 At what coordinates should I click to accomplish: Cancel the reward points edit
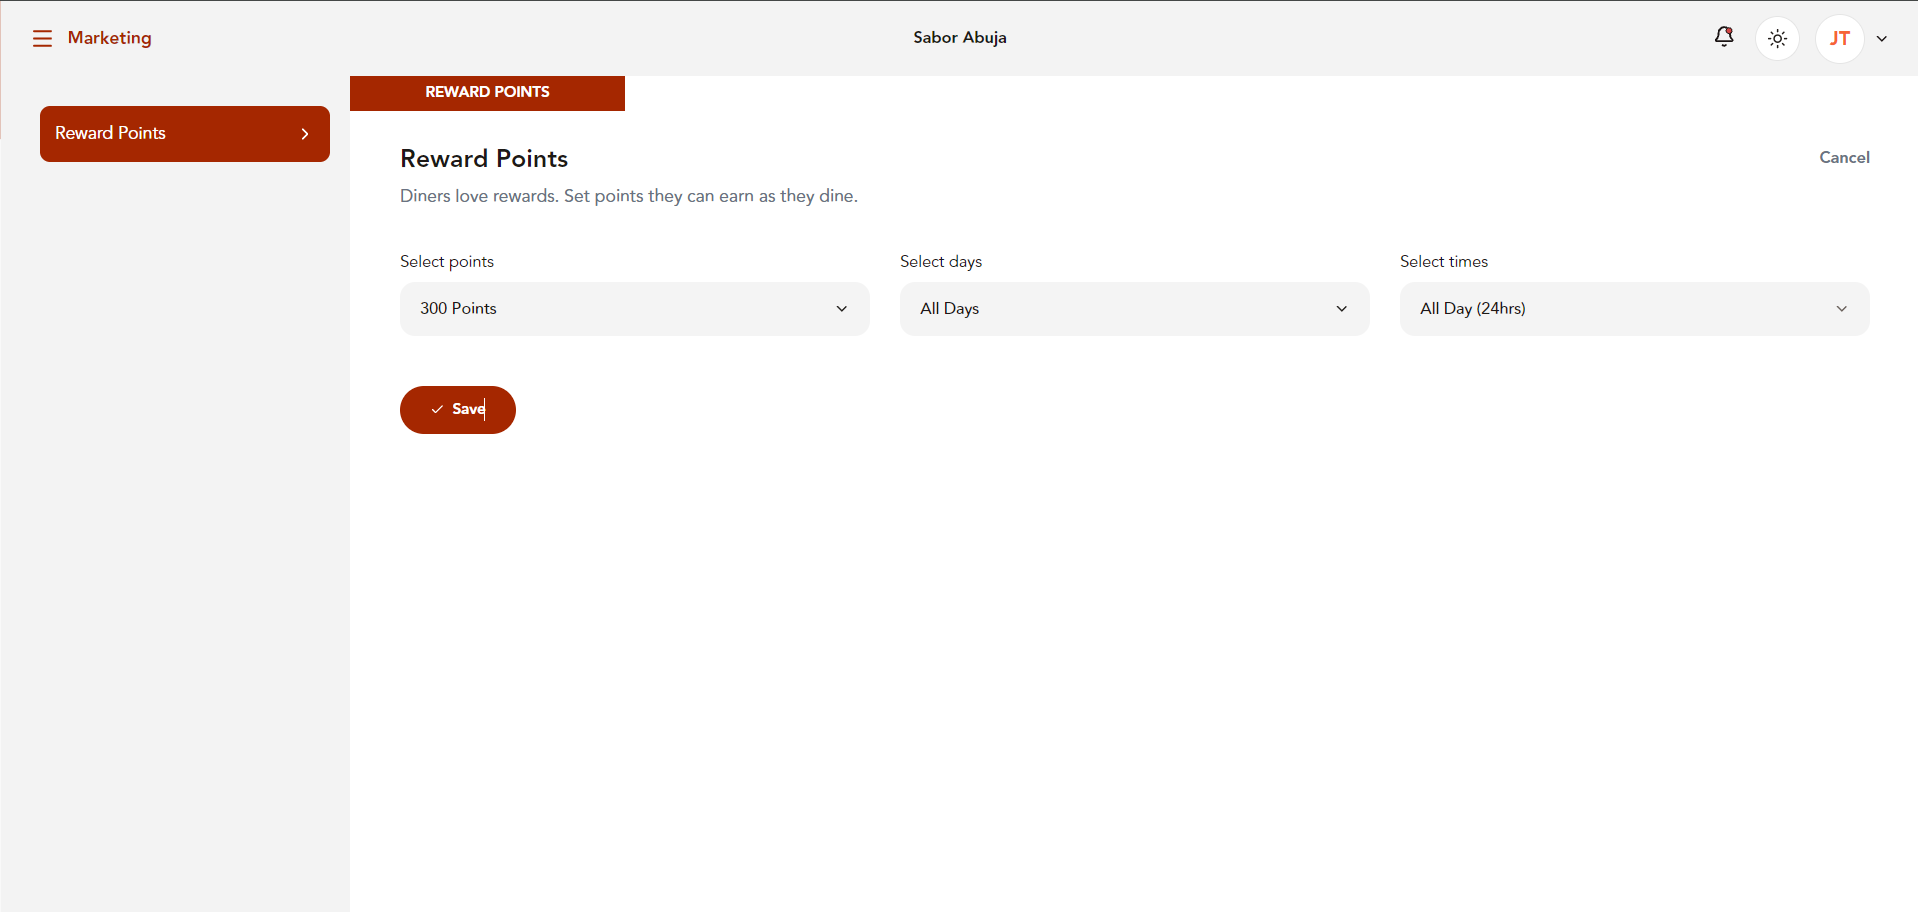click(x=1844, y=158)
